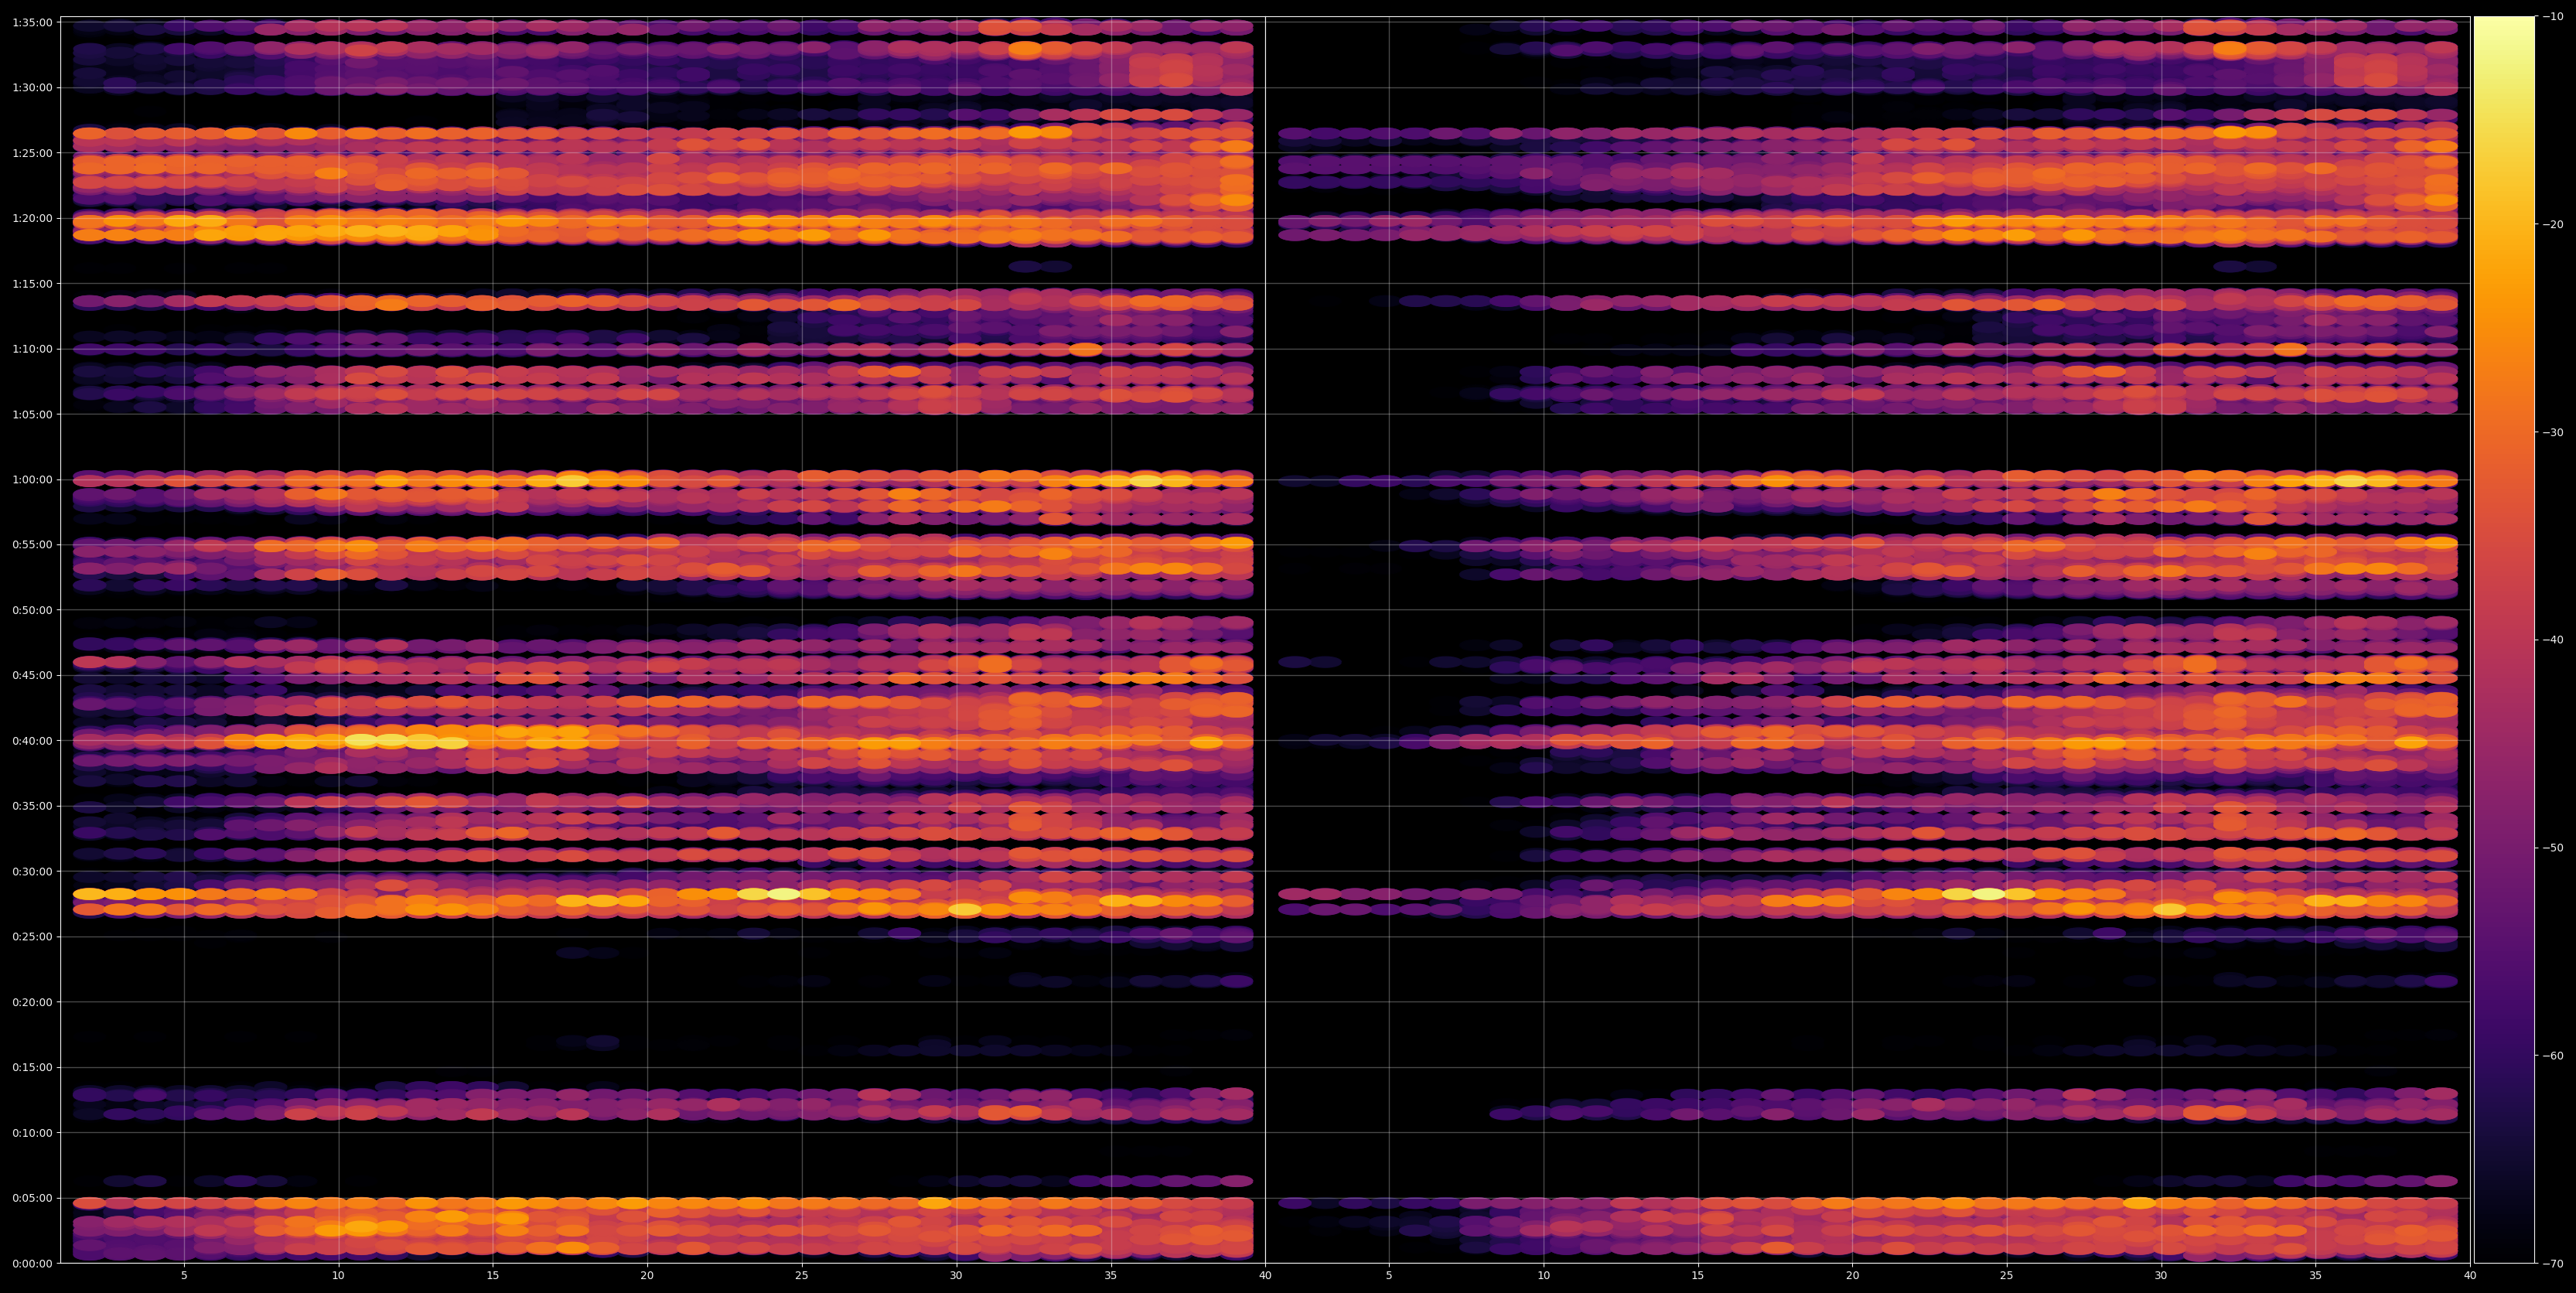
Task: Pick the 0:25:00 y-axis tick label
Action: [x=32, y=937]
